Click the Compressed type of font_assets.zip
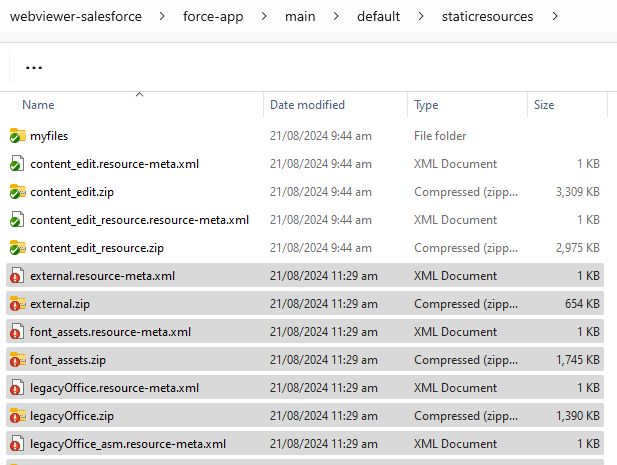The width and height of the screenshot is (617, 465). tap(466, 360)
